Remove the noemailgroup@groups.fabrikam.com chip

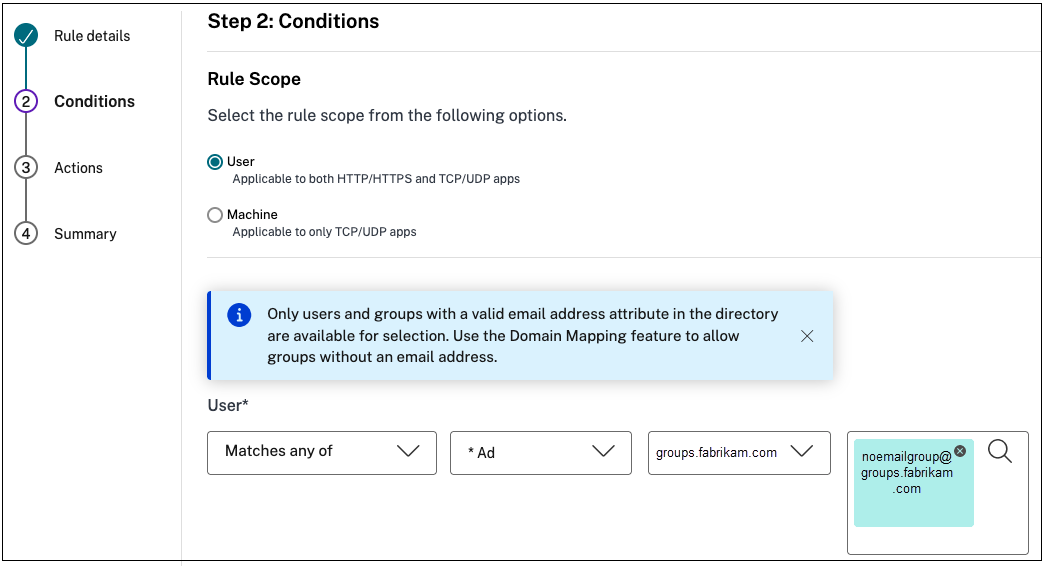click(x=960, y=451)
